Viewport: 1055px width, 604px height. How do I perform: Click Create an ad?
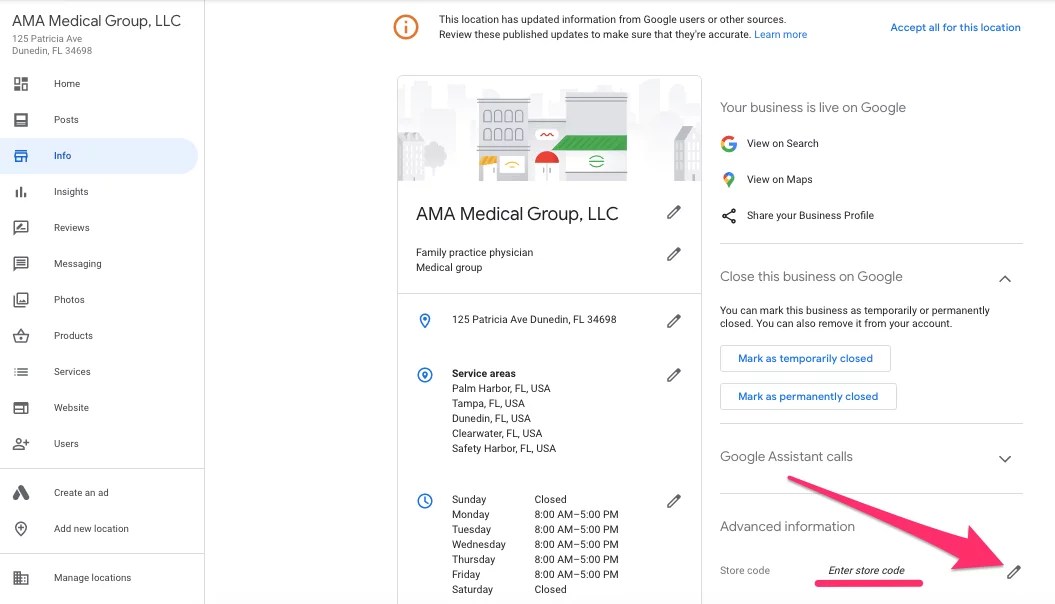(81, 493)
